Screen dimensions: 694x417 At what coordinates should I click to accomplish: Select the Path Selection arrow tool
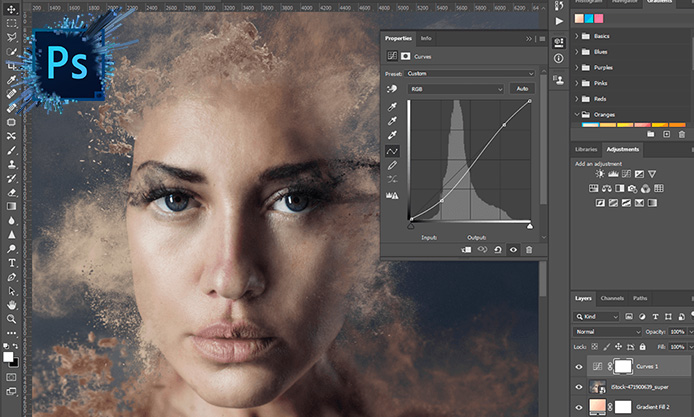(x=12, y=291)
